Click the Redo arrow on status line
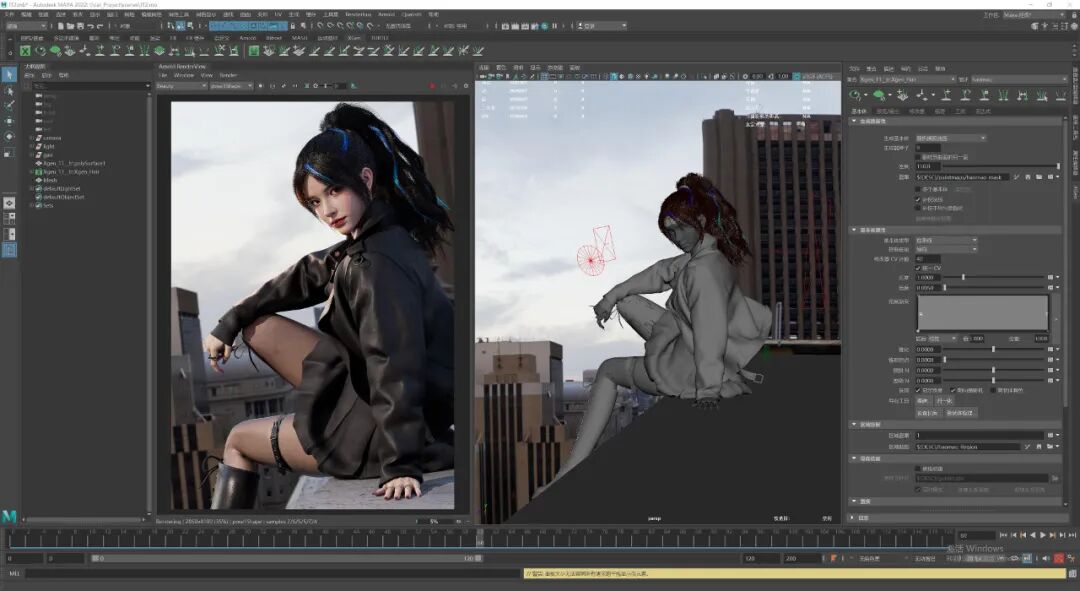Screen dimensions: 1080x591 (100, 26)
